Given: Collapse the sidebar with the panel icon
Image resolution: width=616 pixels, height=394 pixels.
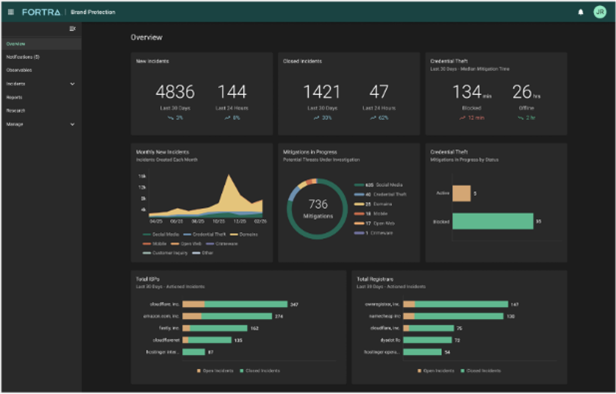Looking at the screenshot, I should click(72, 29).
